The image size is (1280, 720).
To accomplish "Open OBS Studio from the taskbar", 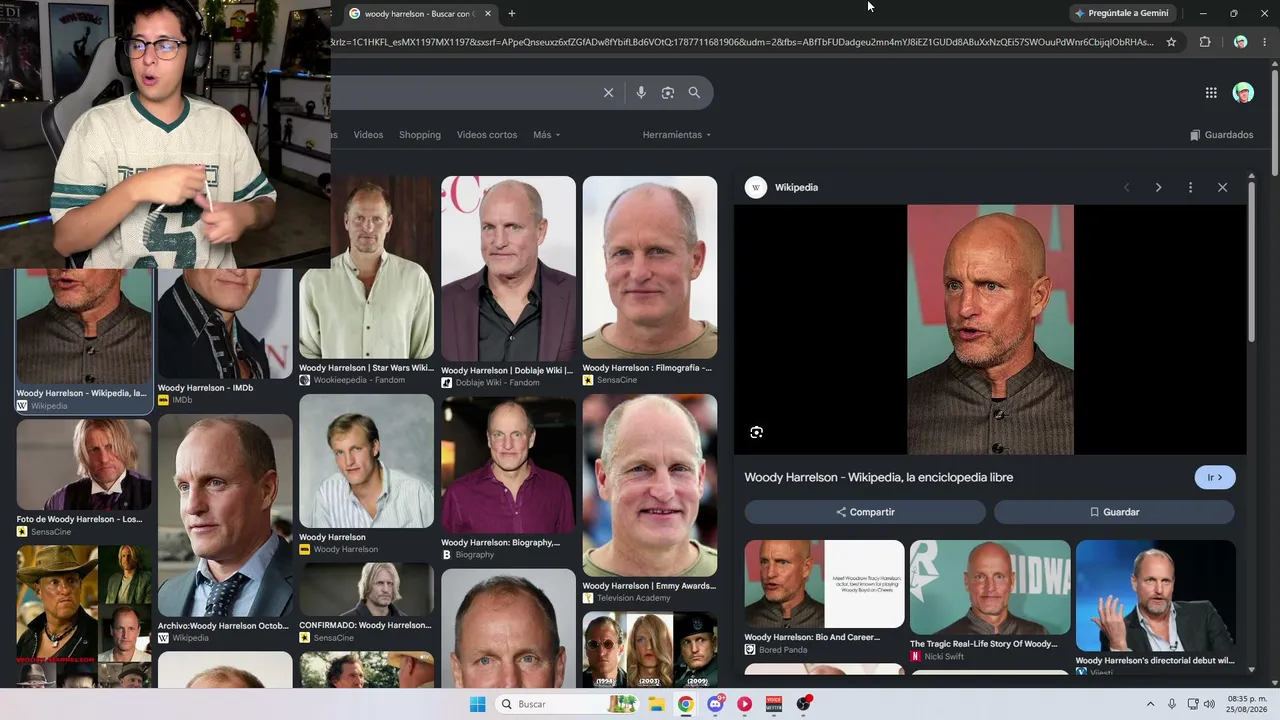I will (x=803, y=704).
